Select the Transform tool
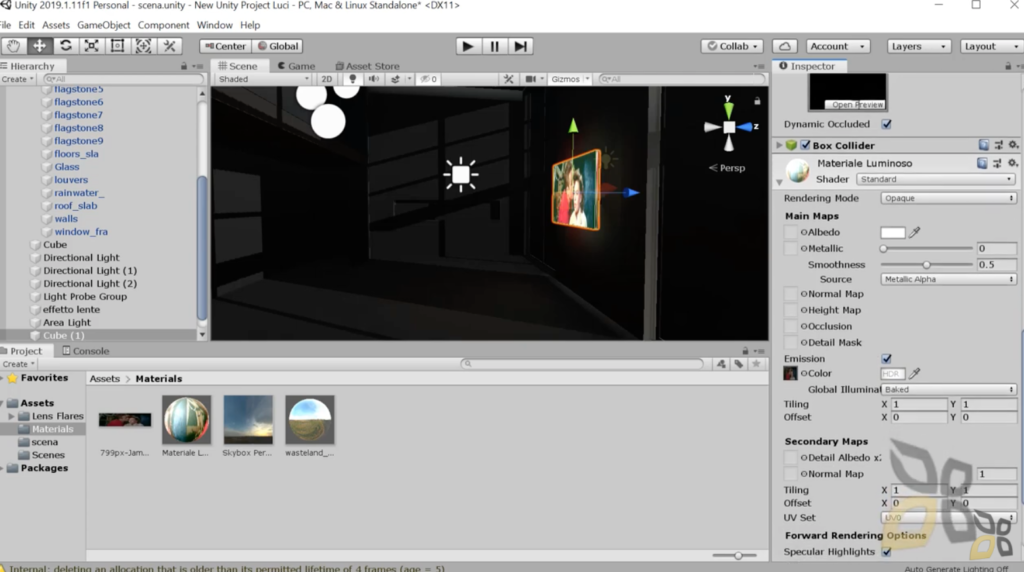This screenshot has width=1024, height=572. pos(143,46)
